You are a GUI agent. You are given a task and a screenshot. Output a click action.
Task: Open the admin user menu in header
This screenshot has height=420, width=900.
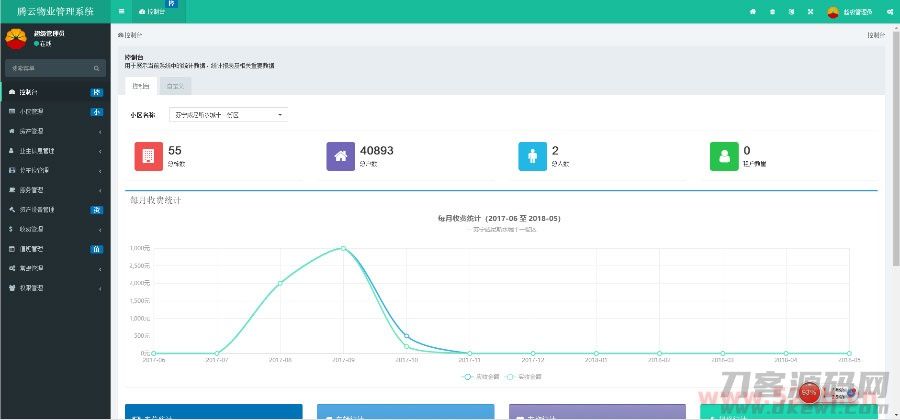[850, 11]
